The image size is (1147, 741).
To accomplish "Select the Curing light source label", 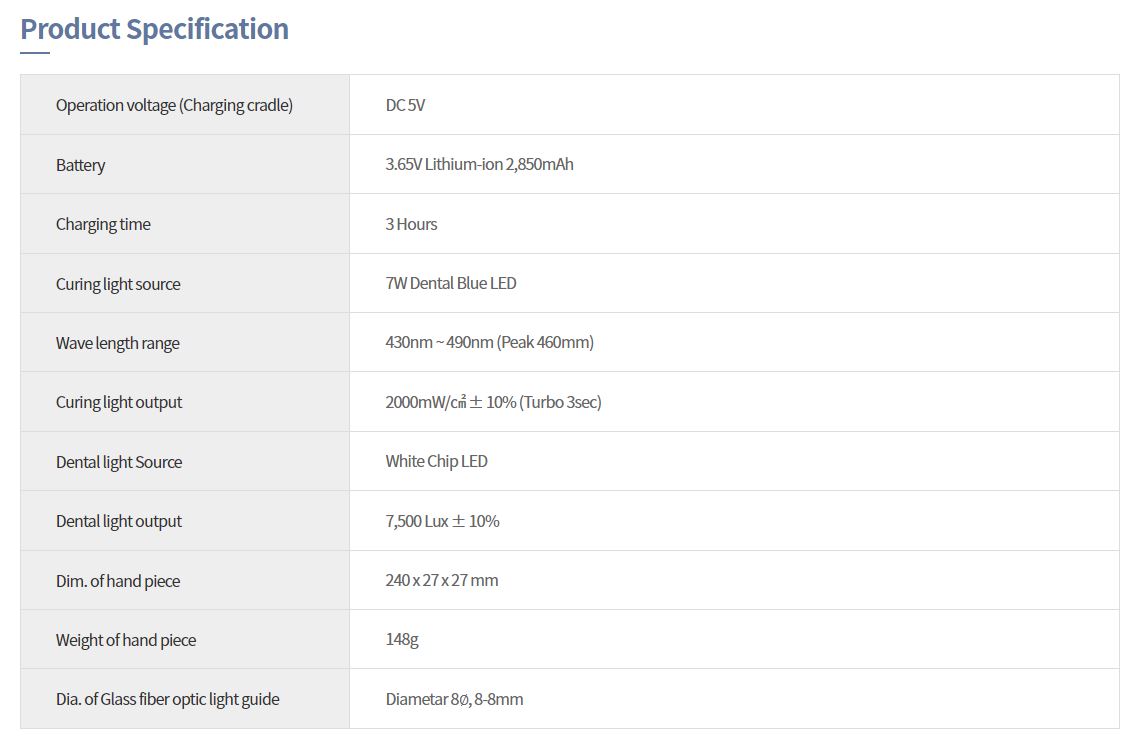I will coord(118,285).
